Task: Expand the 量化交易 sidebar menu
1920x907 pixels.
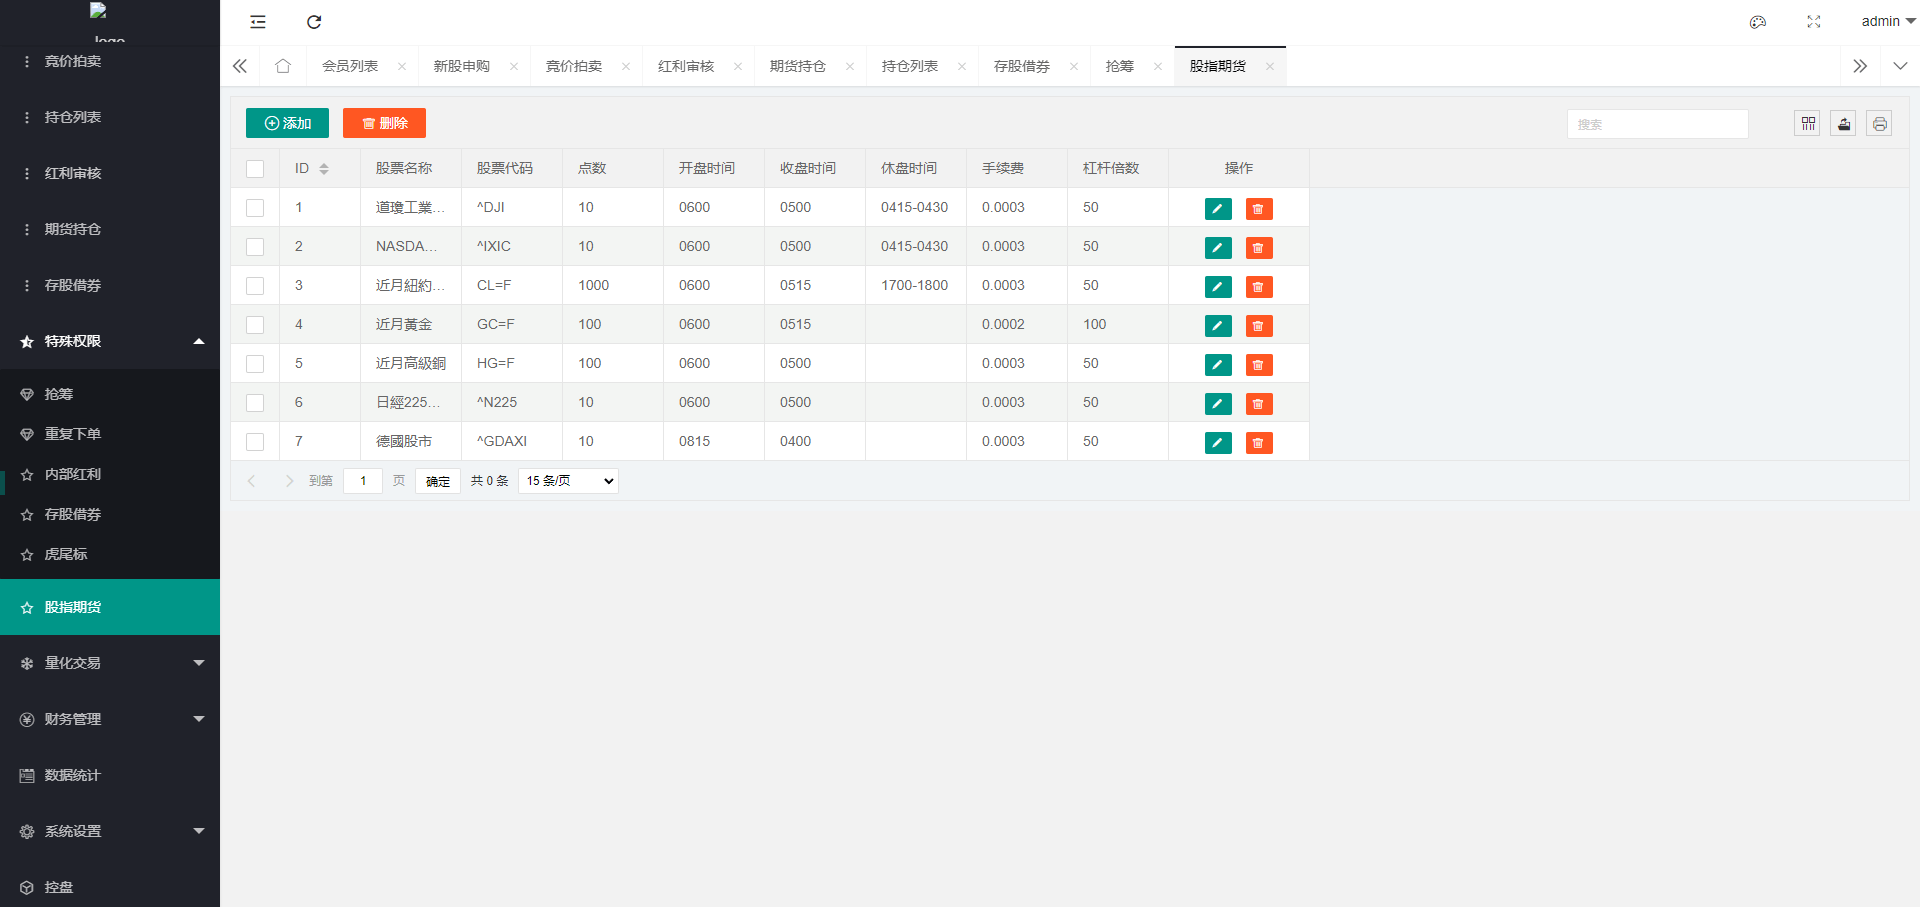Action: tap(110, 663)
